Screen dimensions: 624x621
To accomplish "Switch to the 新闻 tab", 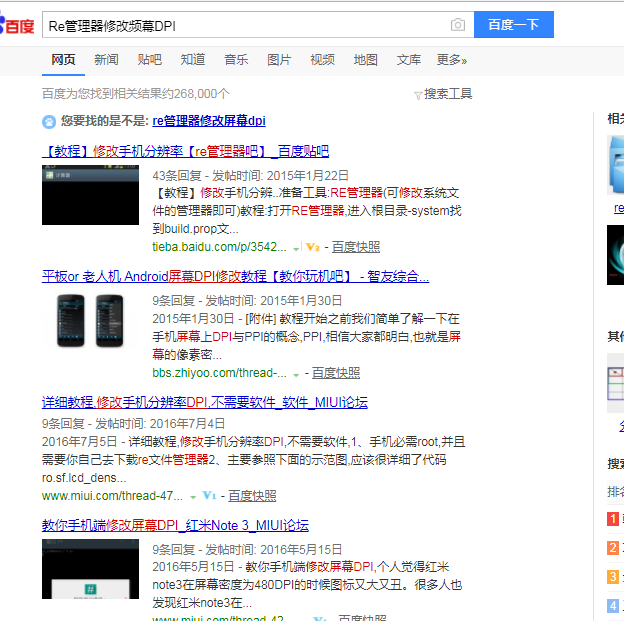I will 106,60.
